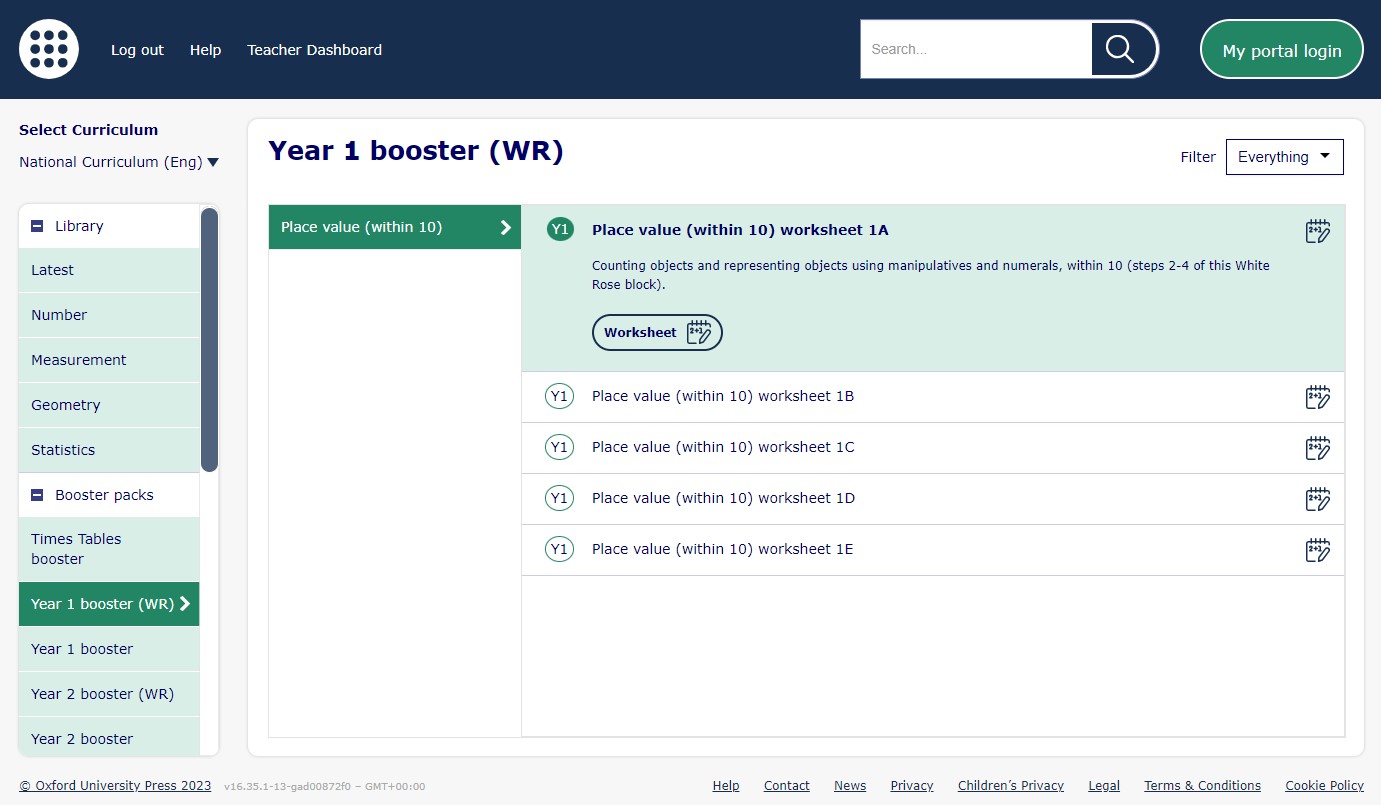This screenshot has height=805, width=1381.
Task: Open the footer Help link
Action: pos(726,786)
